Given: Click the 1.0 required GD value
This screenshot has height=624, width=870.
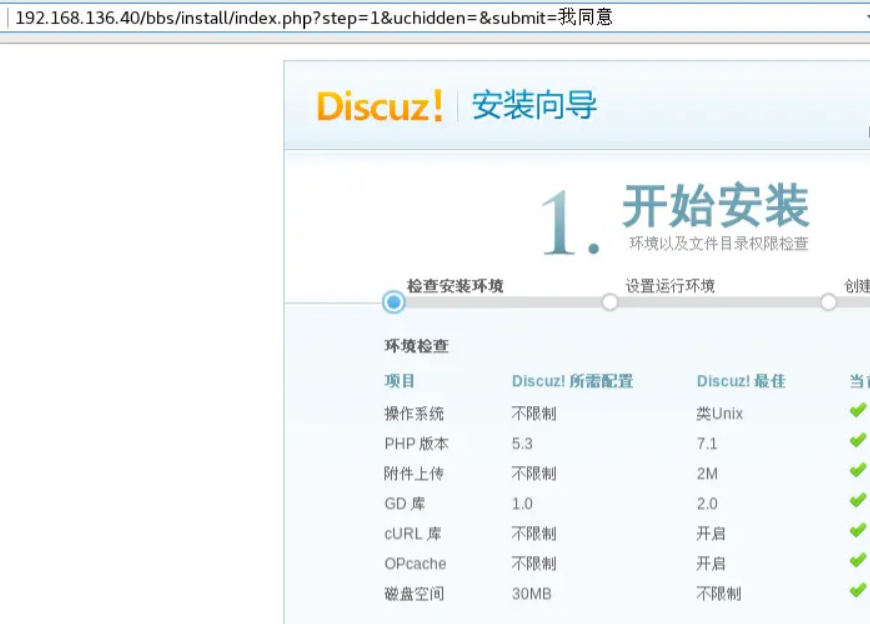Looking at the screenshot, I should tap(522, 504).
